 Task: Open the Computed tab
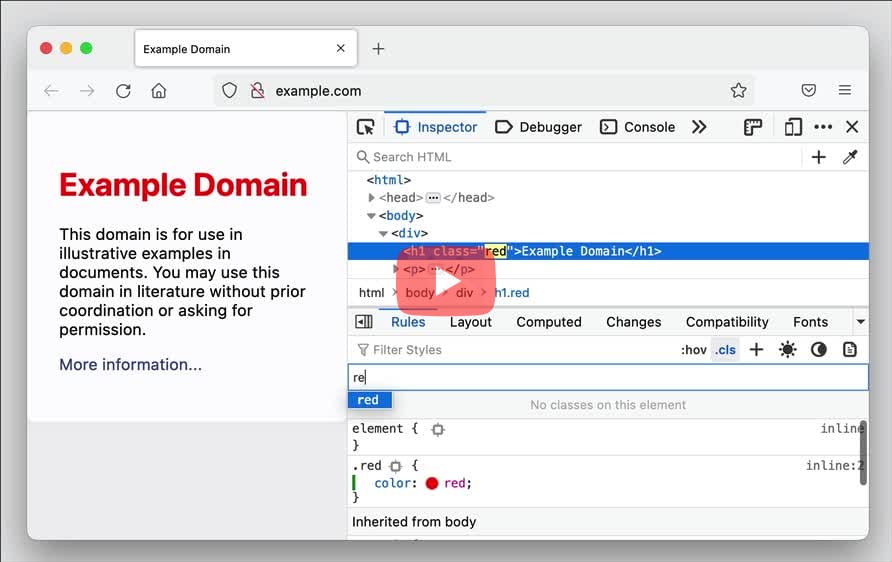click(548, 322)
